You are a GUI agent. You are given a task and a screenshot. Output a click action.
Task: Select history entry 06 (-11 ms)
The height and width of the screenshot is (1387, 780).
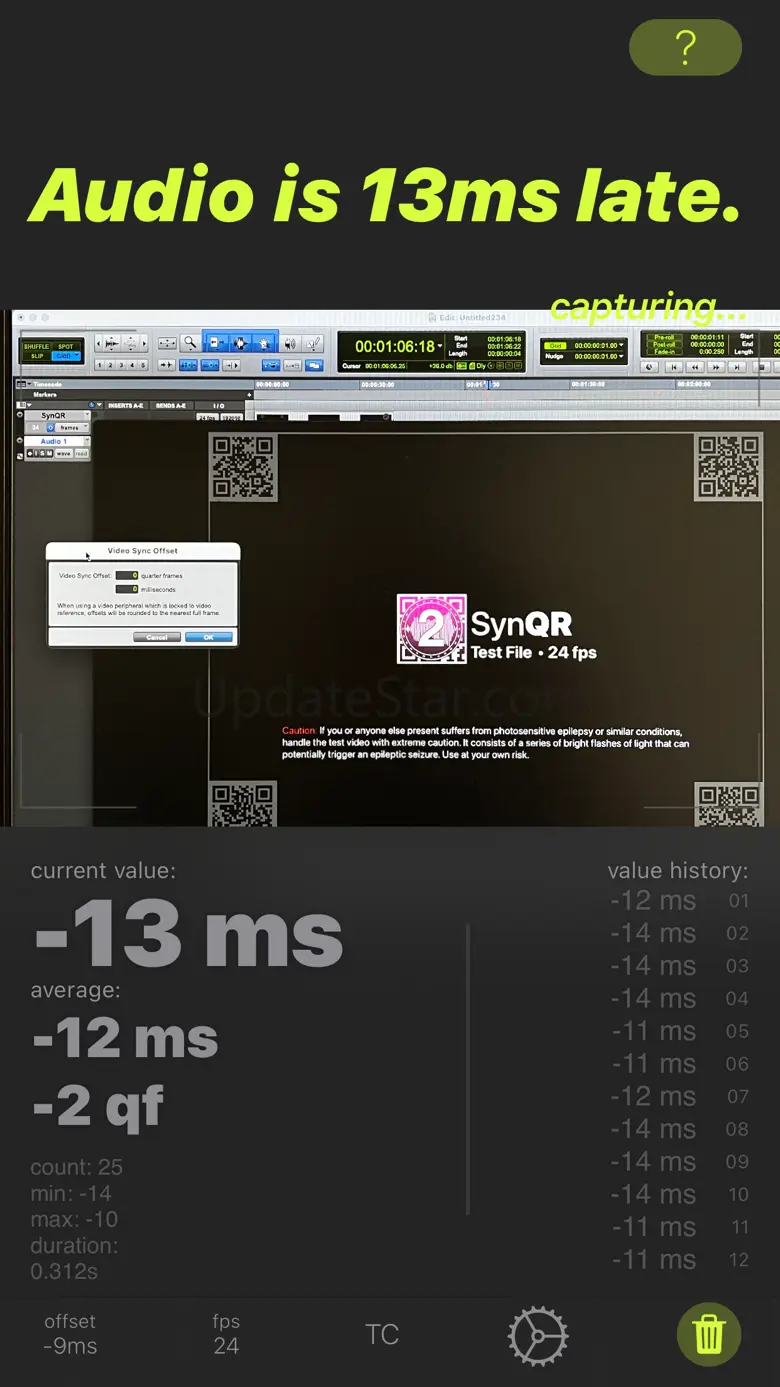tap(679, 1064)
